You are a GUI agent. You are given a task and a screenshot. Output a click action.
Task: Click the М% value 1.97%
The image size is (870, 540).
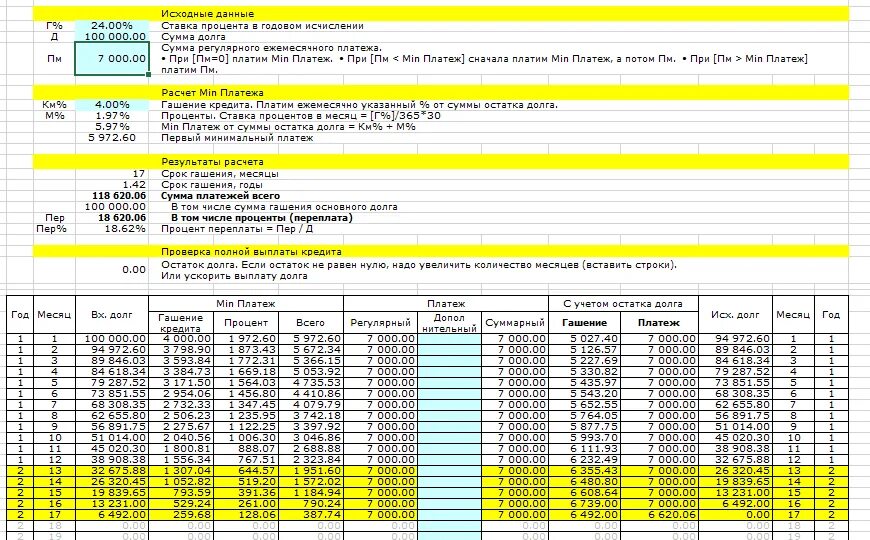pos(112,115)
